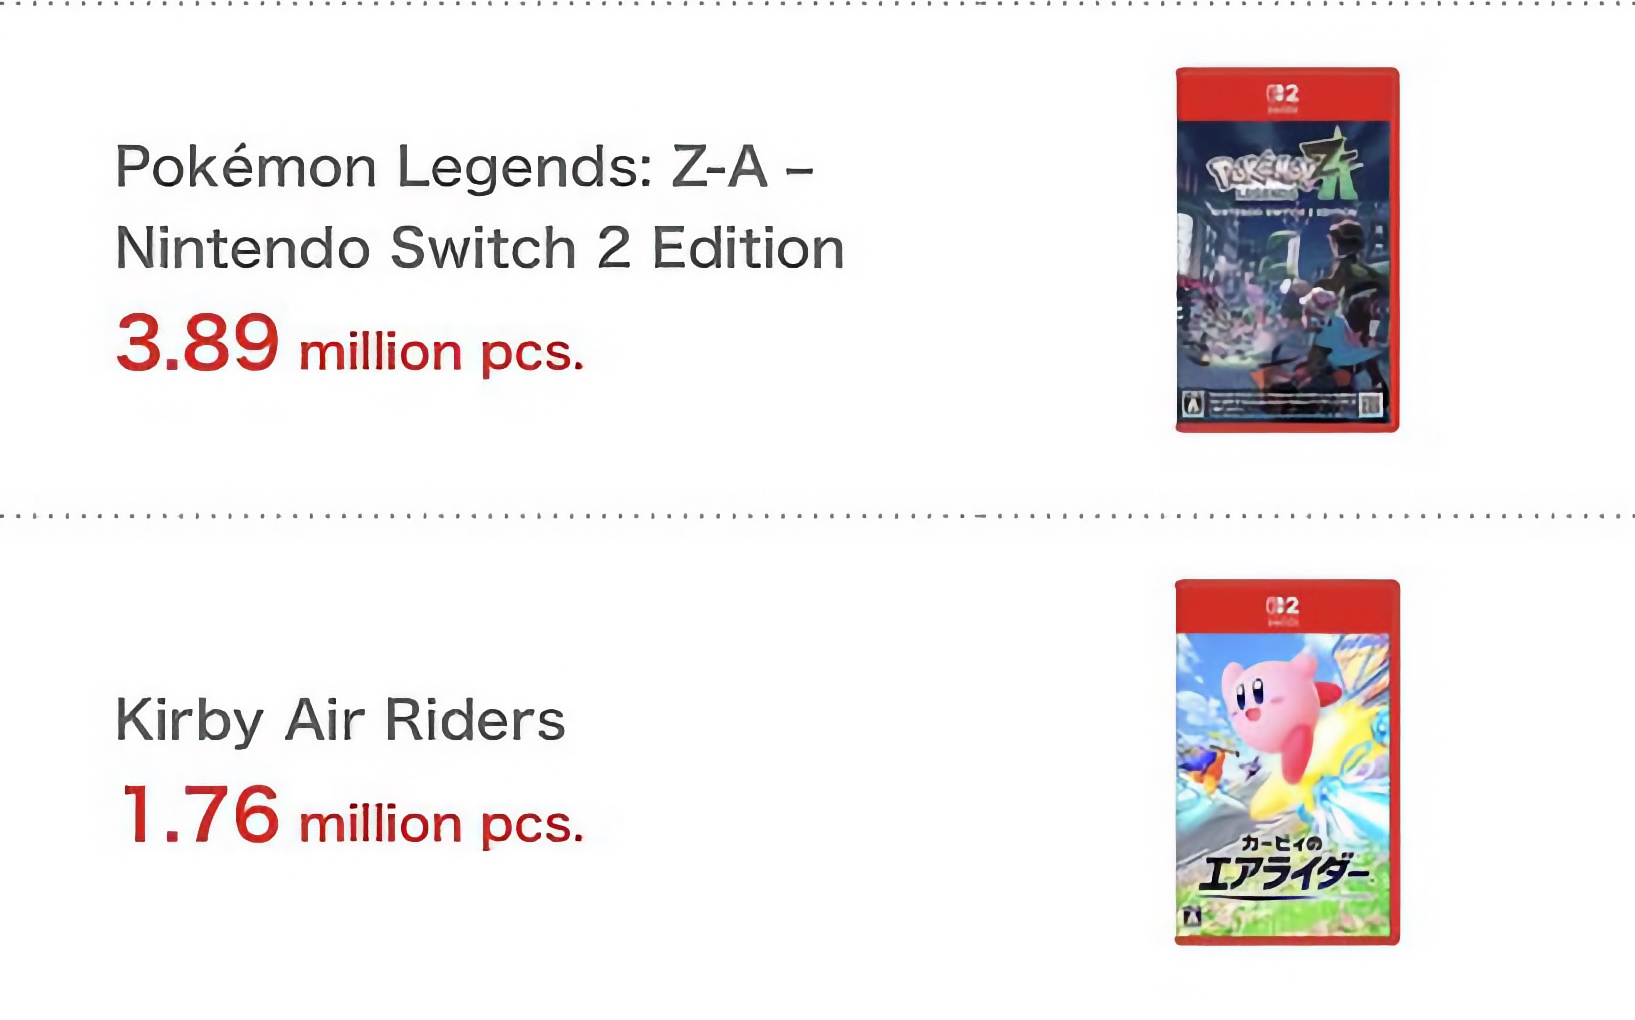Click "million pcs." next to 3.89
The height and width of the screenshot is (1020, 1635).
[441, 353]
